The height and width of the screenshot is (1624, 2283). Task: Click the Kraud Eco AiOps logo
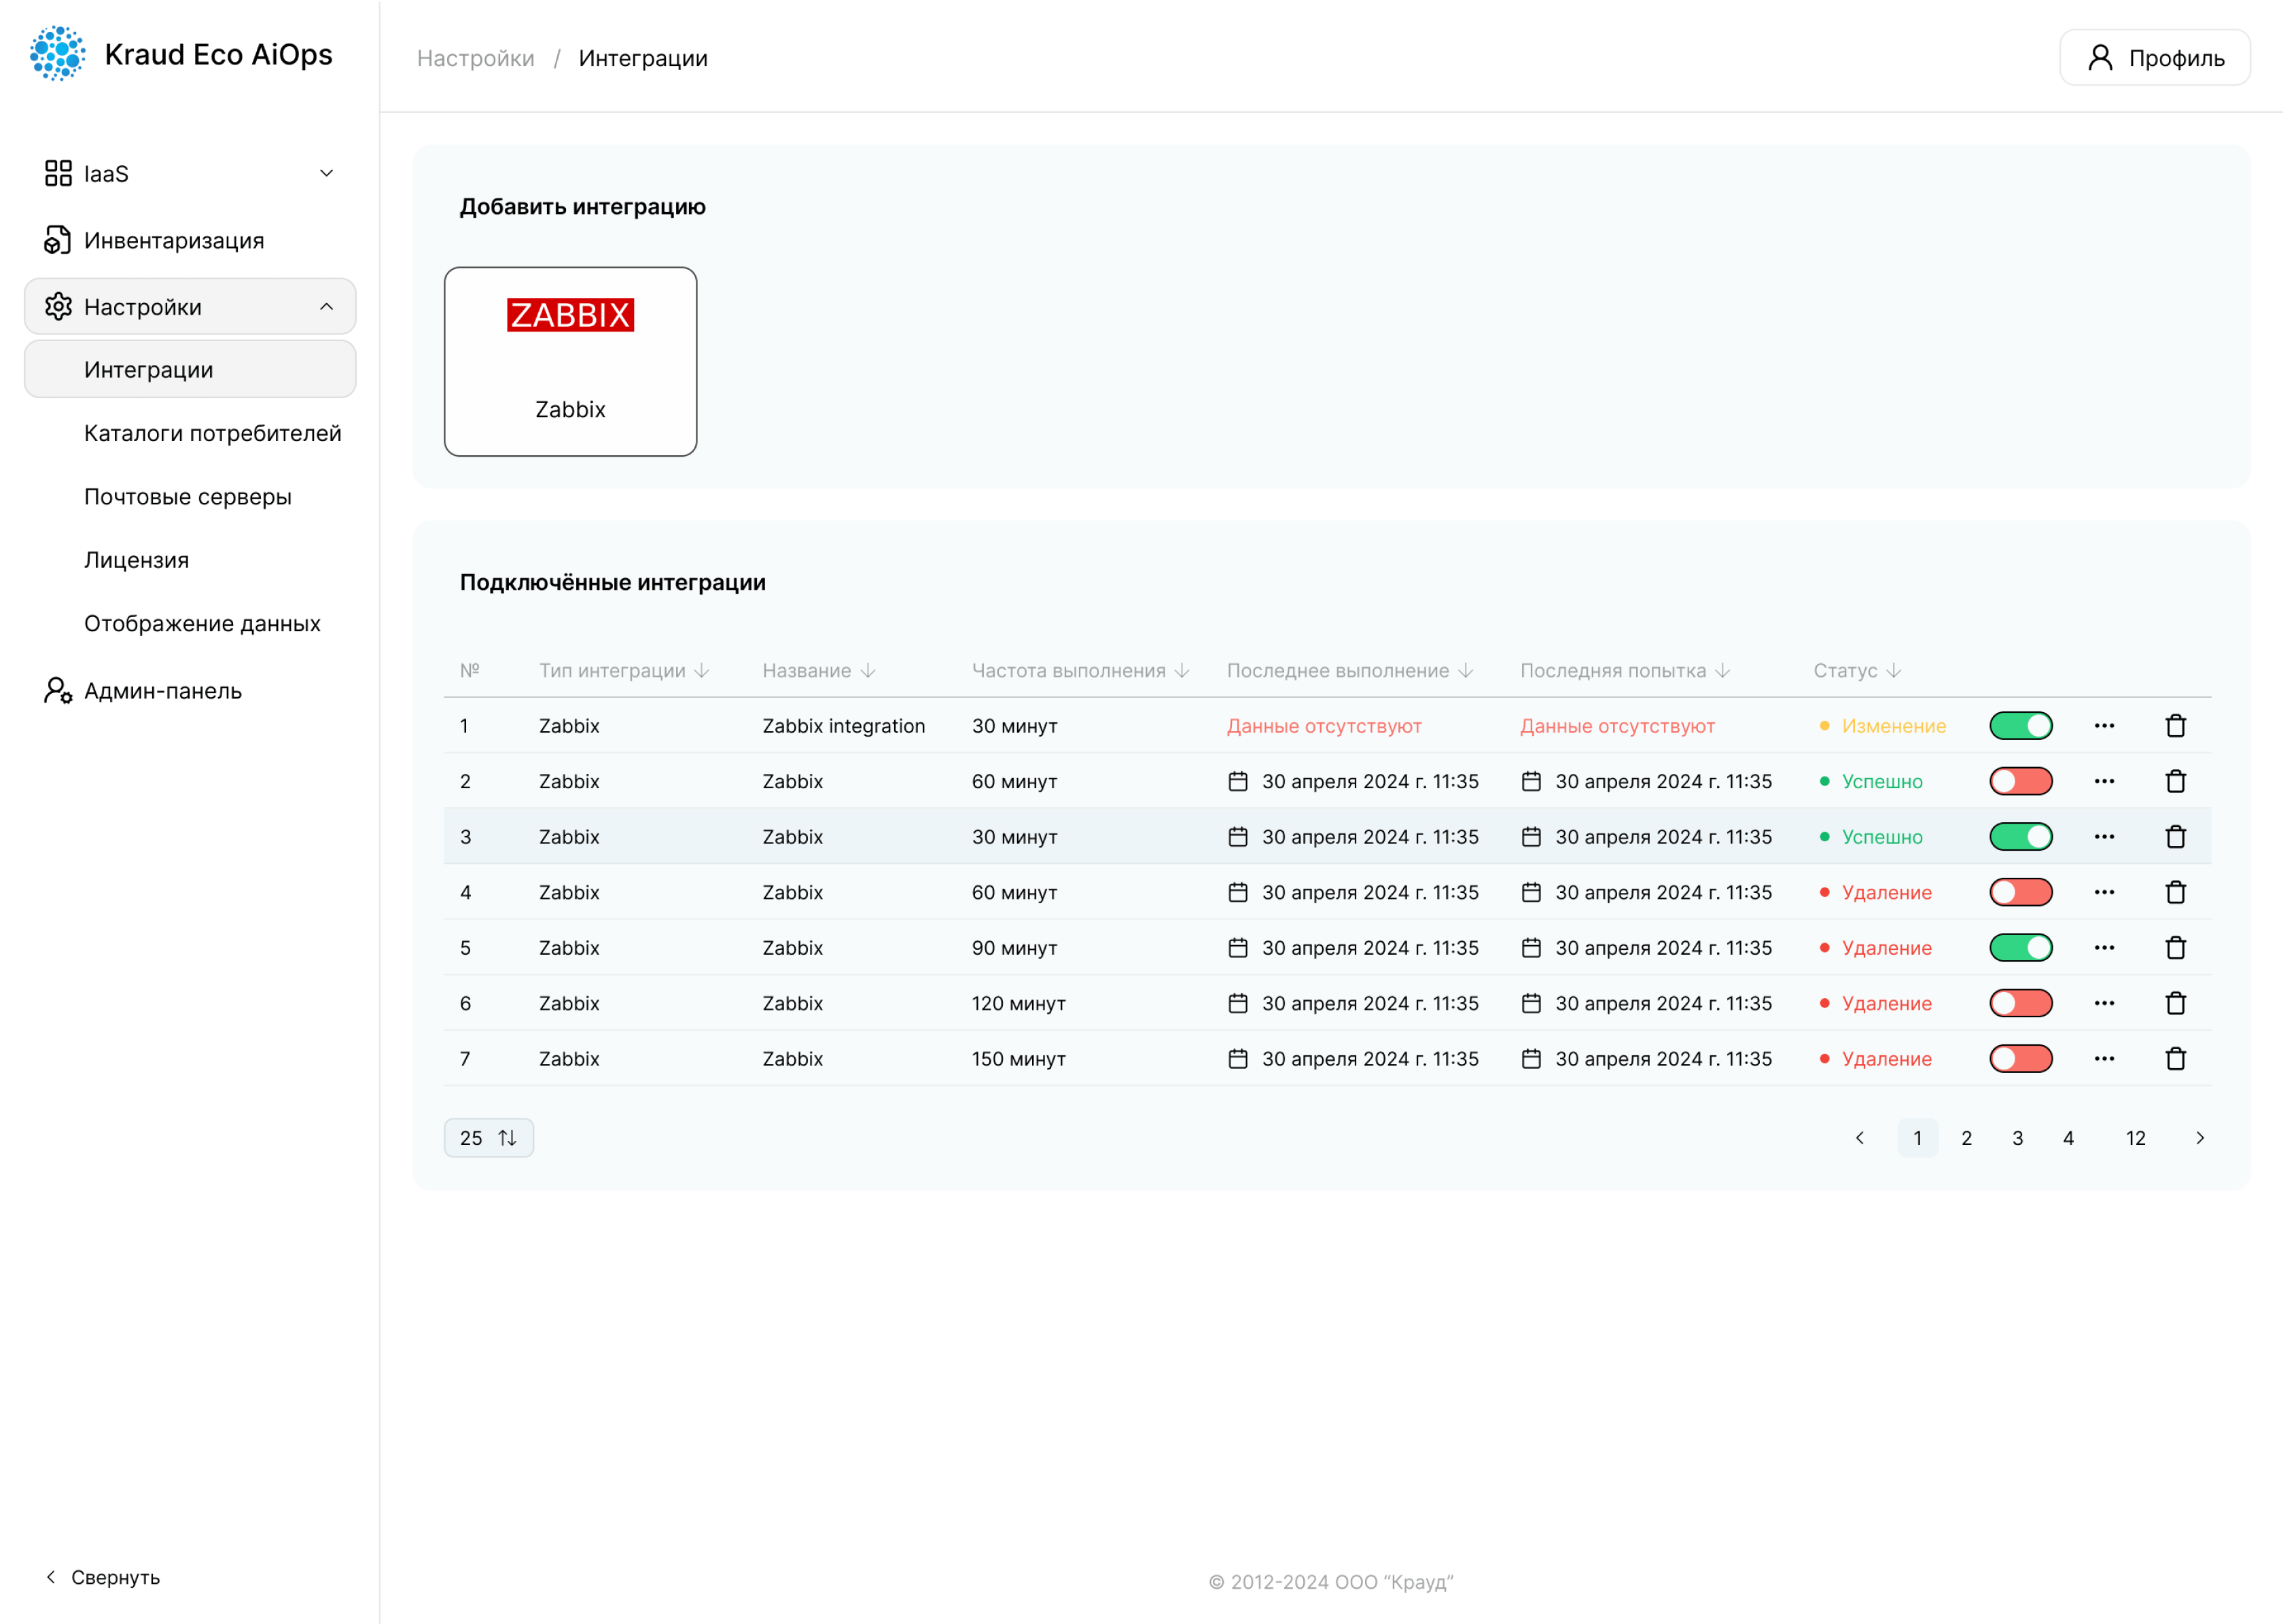[57, 54]
